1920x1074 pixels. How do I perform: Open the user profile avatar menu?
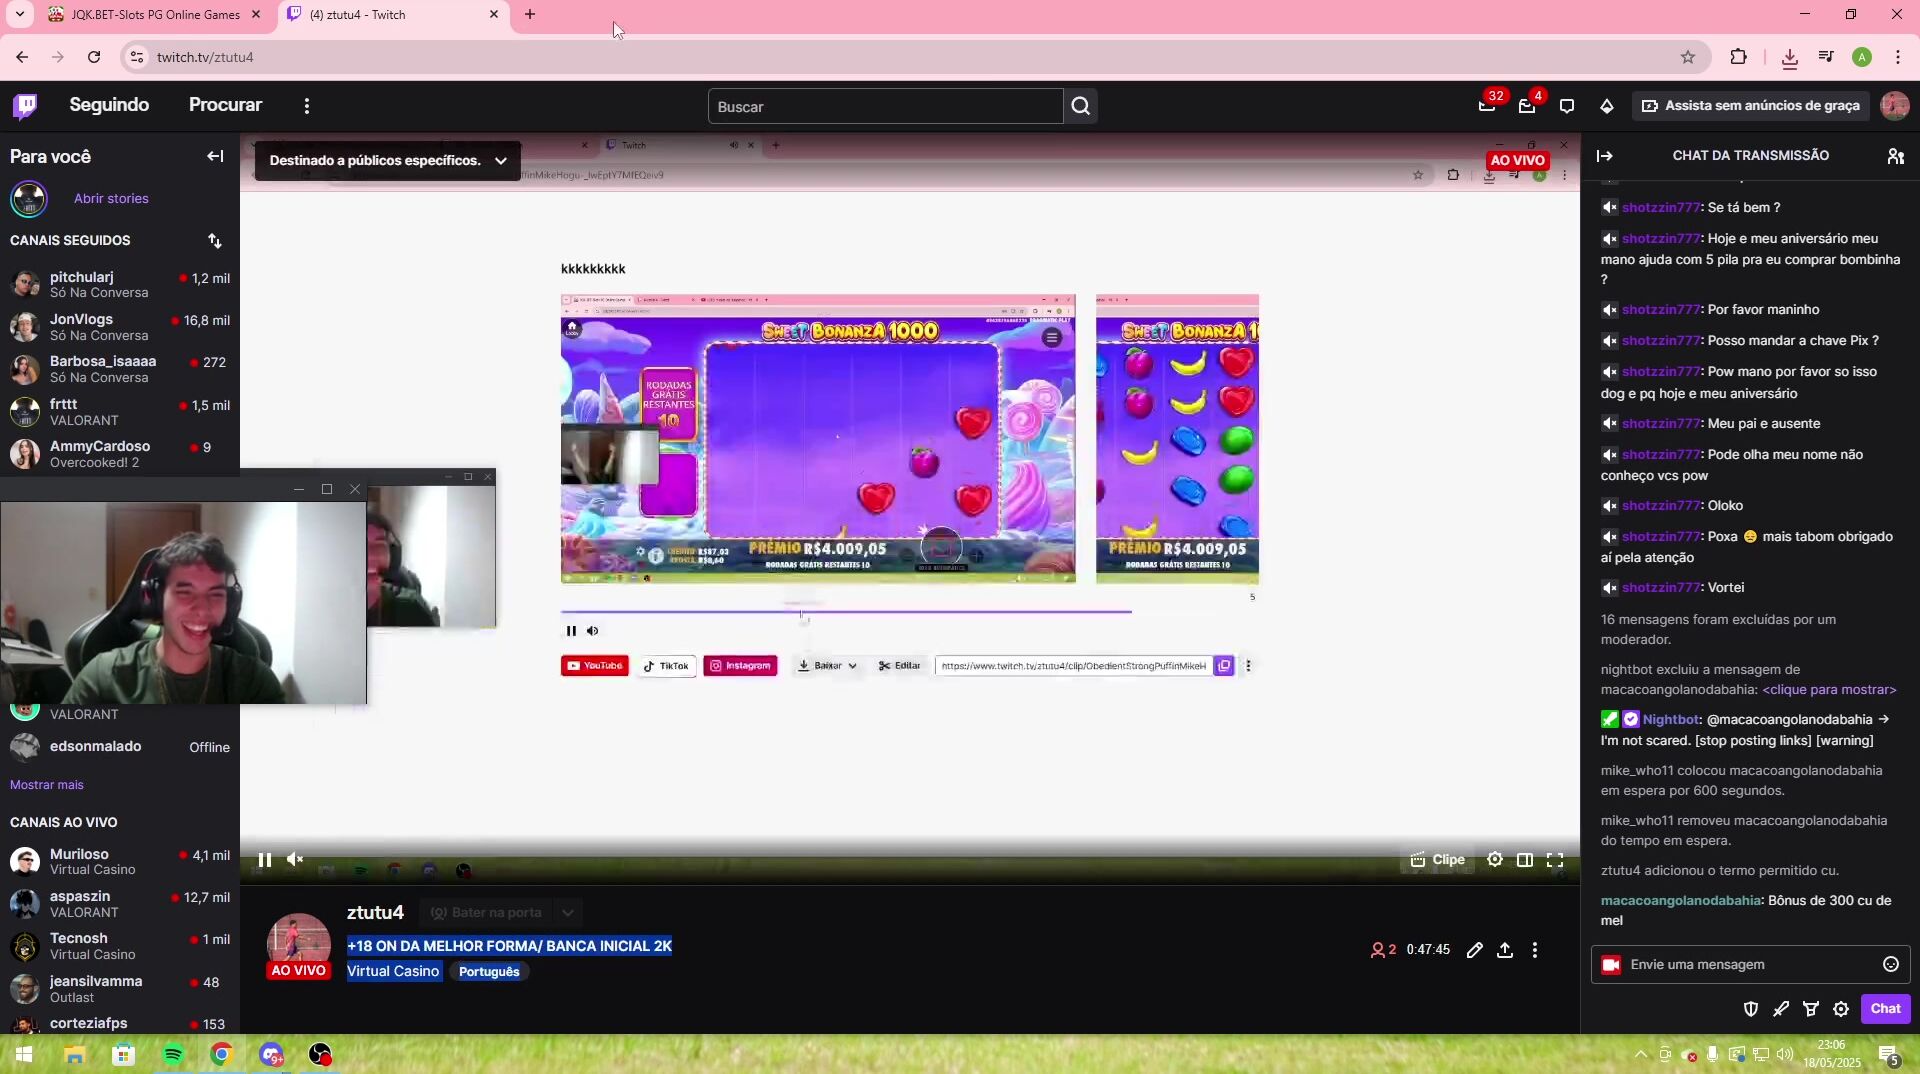1895,106
